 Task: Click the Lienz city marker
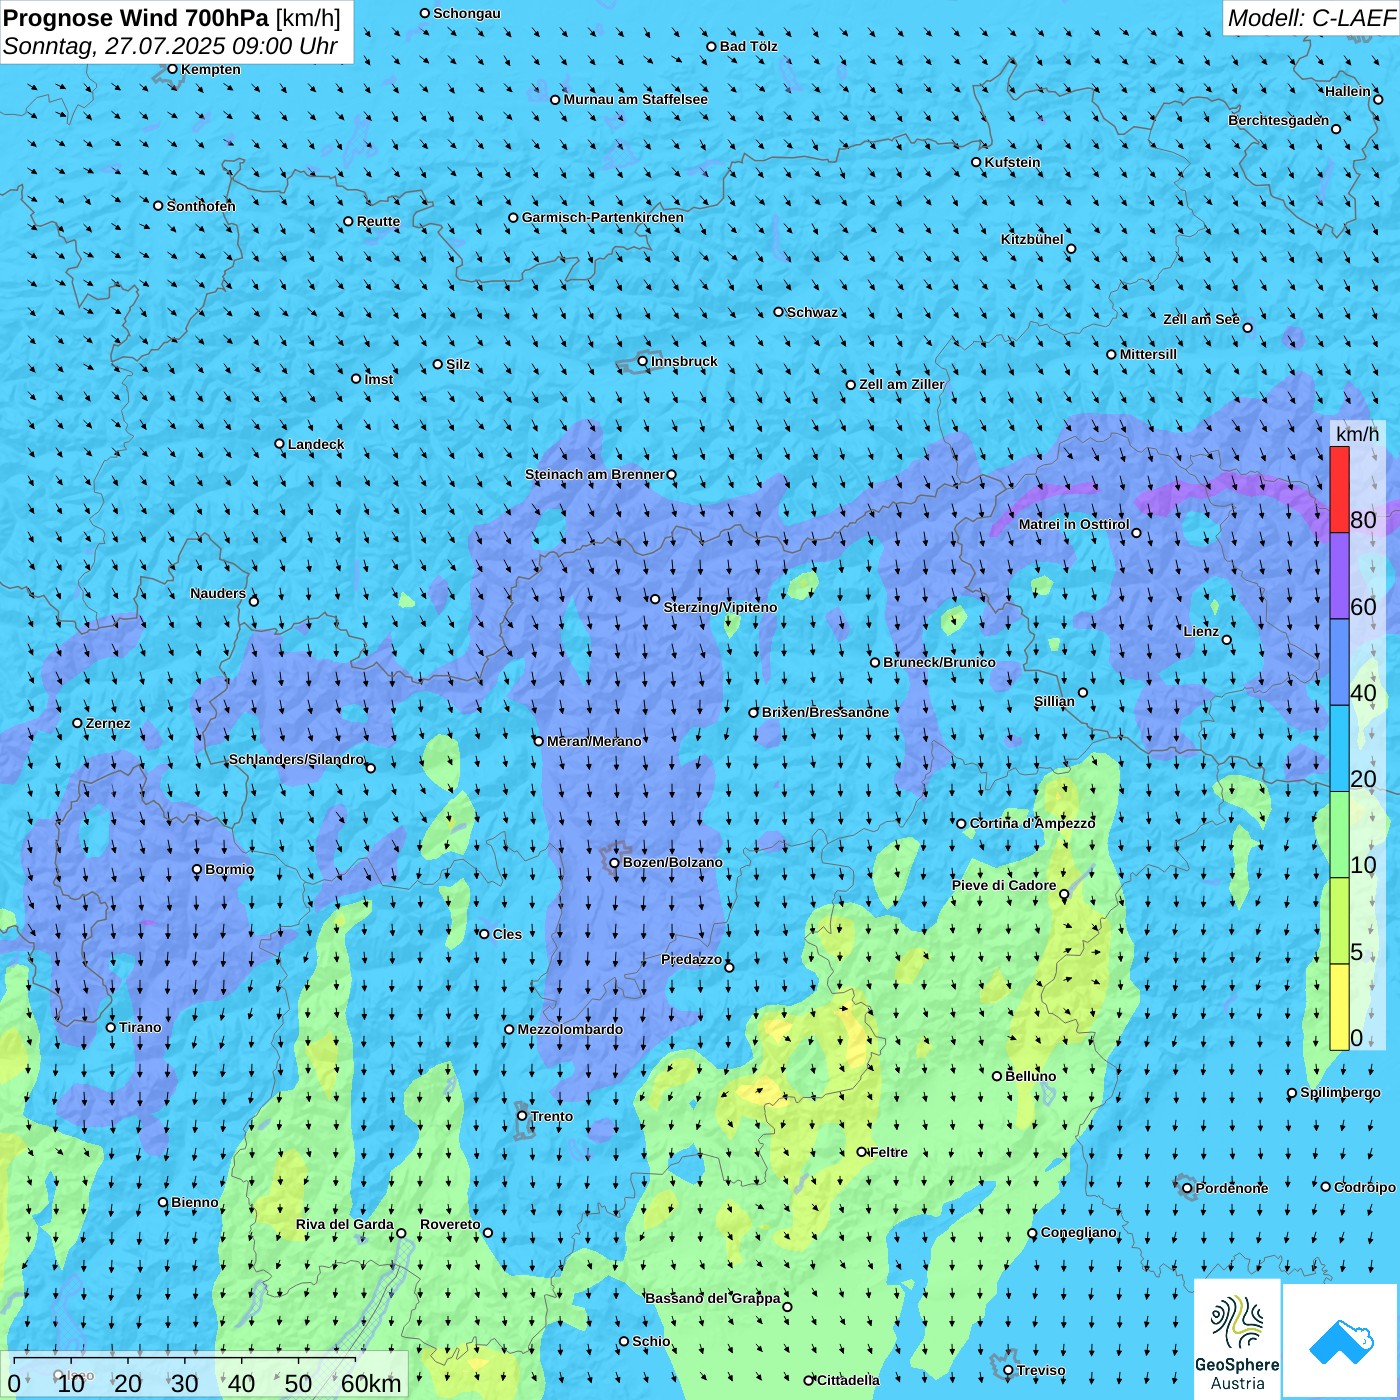1227,640
